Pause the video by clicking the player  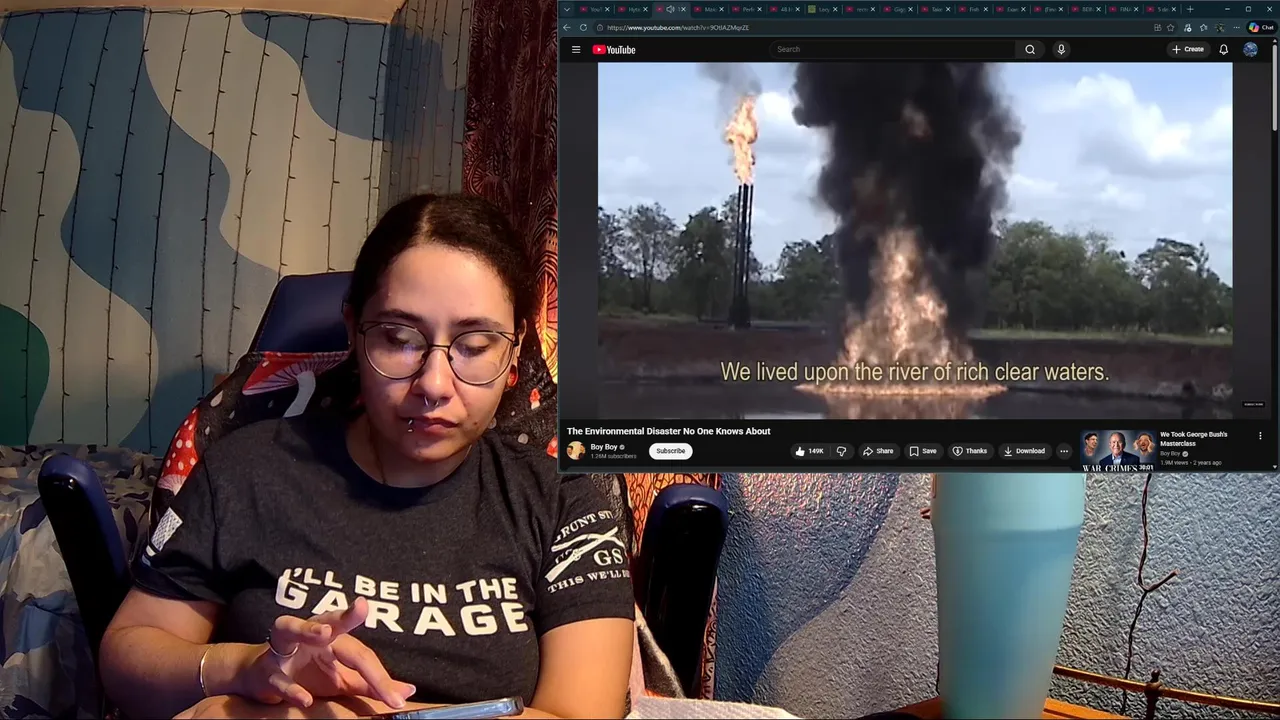pyautogui.click(x=915, y=240)
